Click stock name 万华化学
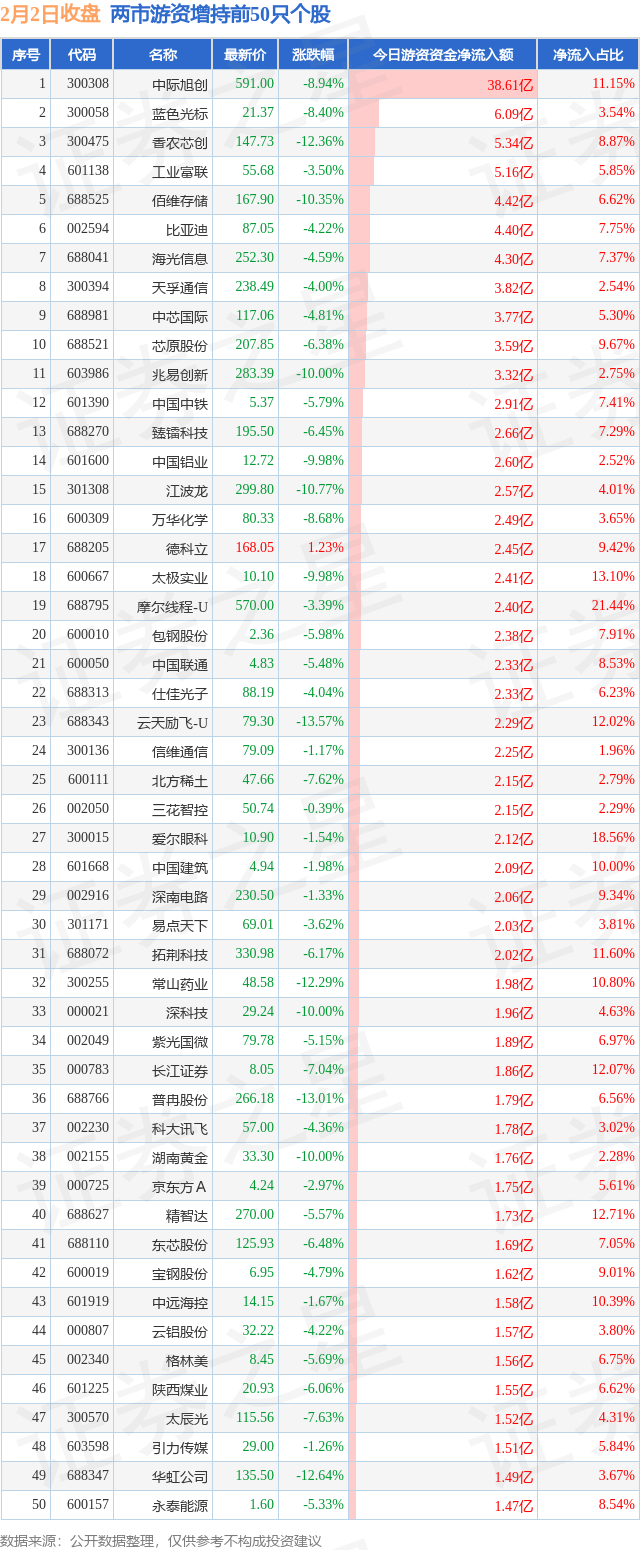This screenshot has height=1550, width=640. 180,519
